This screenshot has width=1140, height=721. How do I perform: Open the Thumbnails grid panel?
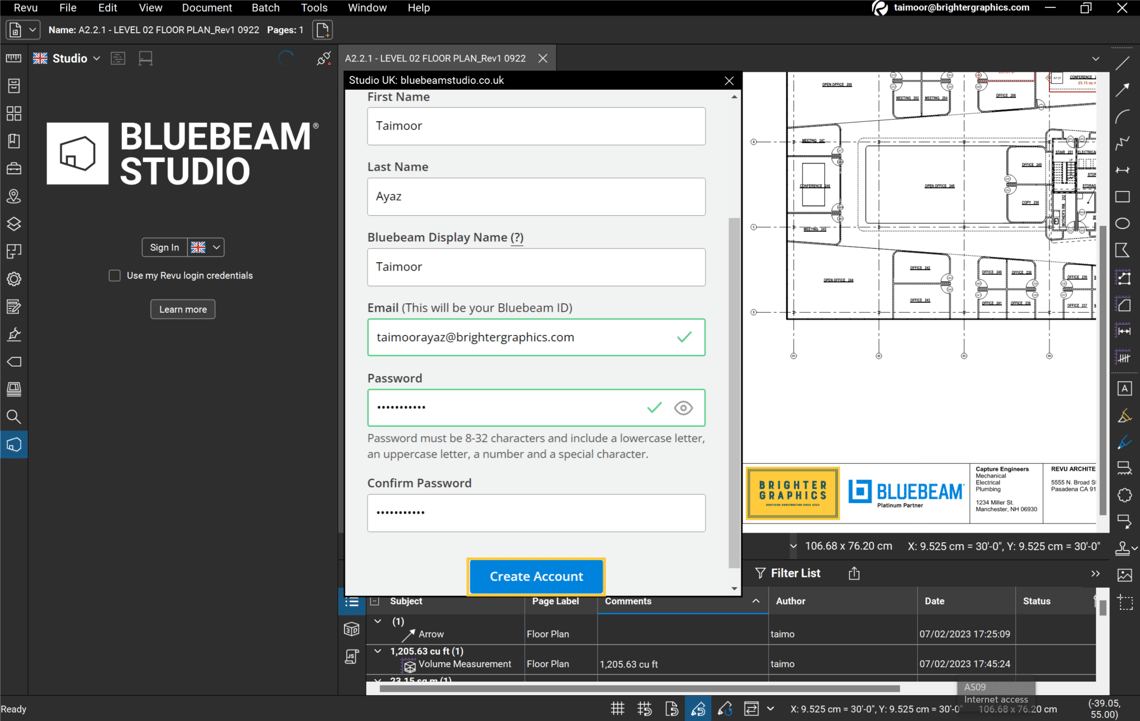point(14,113)
